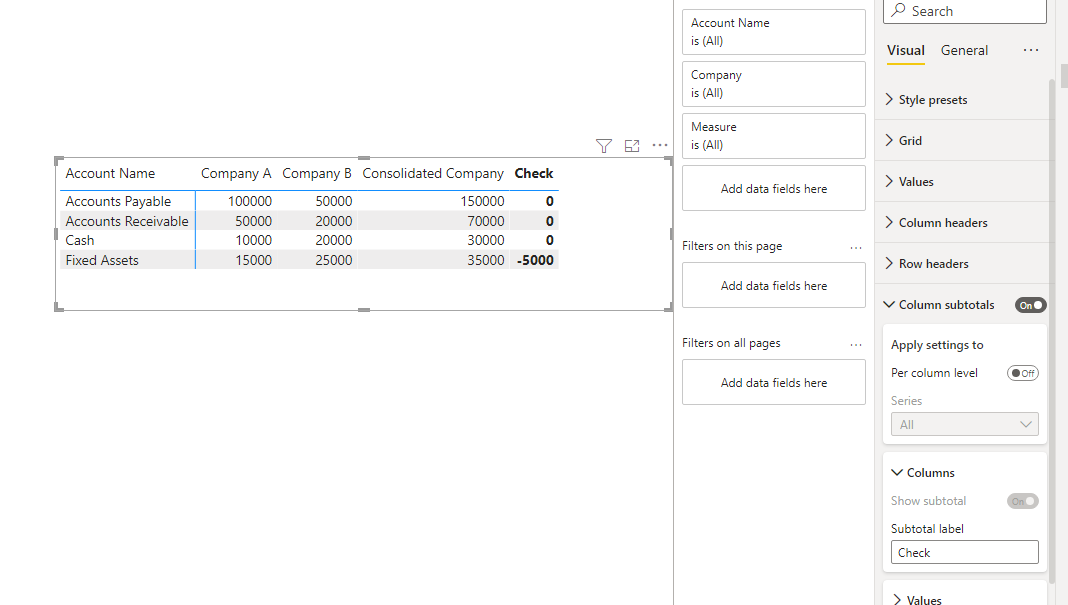Enable the Per column level toggle
The height and width of the screenshot is (605, 1068).
pos(1022,373)
